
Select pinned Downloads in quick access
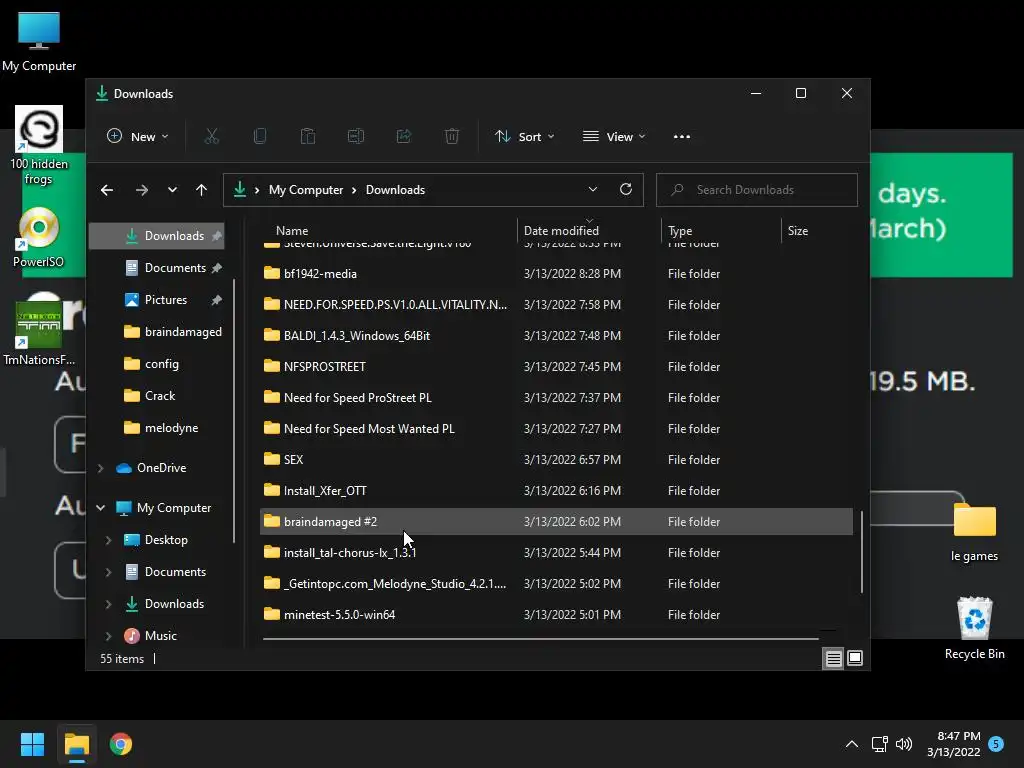coord(157,236)
